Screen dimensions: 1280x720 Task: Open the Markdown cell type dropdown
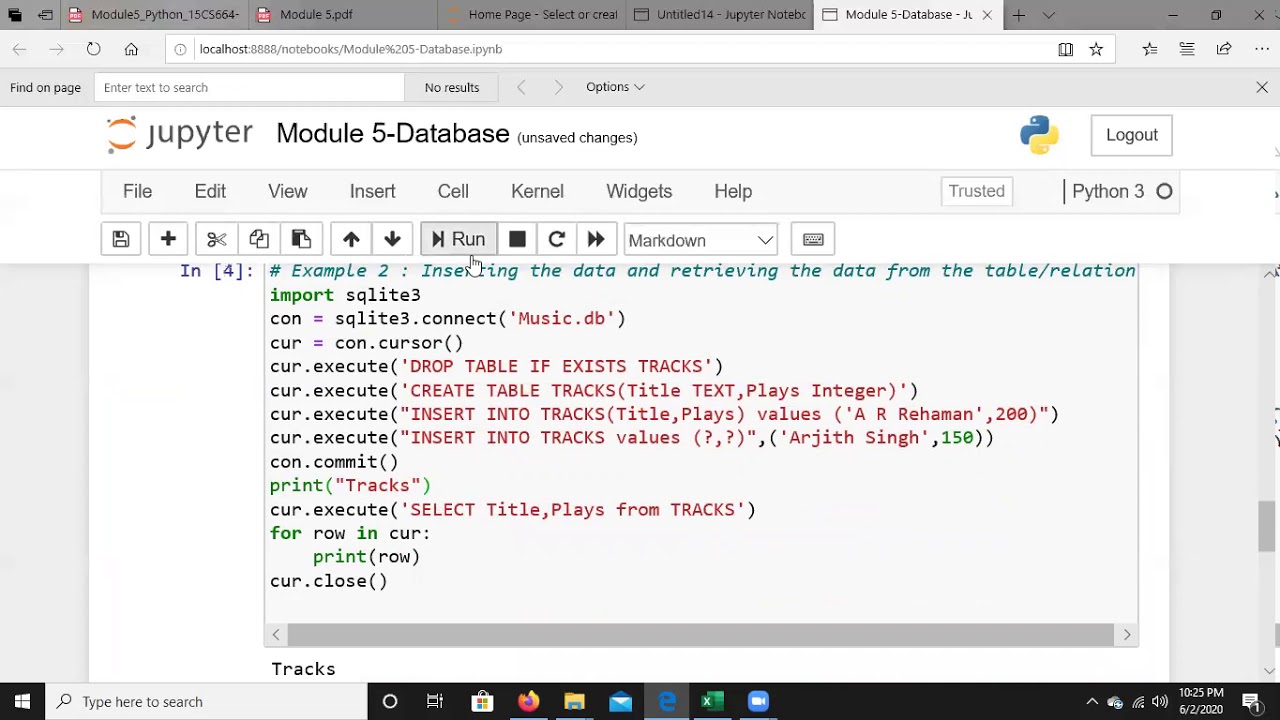point(699,240)
